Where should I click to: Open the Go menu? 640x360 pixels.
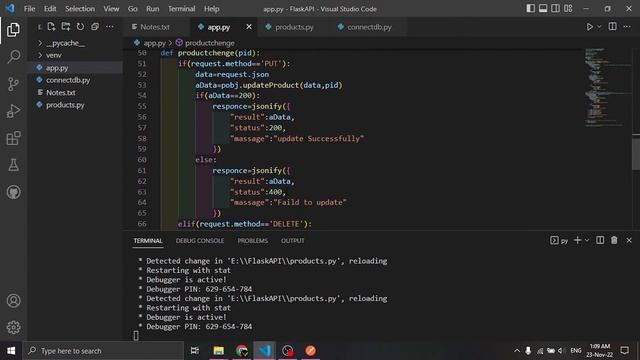click(133, 9)
